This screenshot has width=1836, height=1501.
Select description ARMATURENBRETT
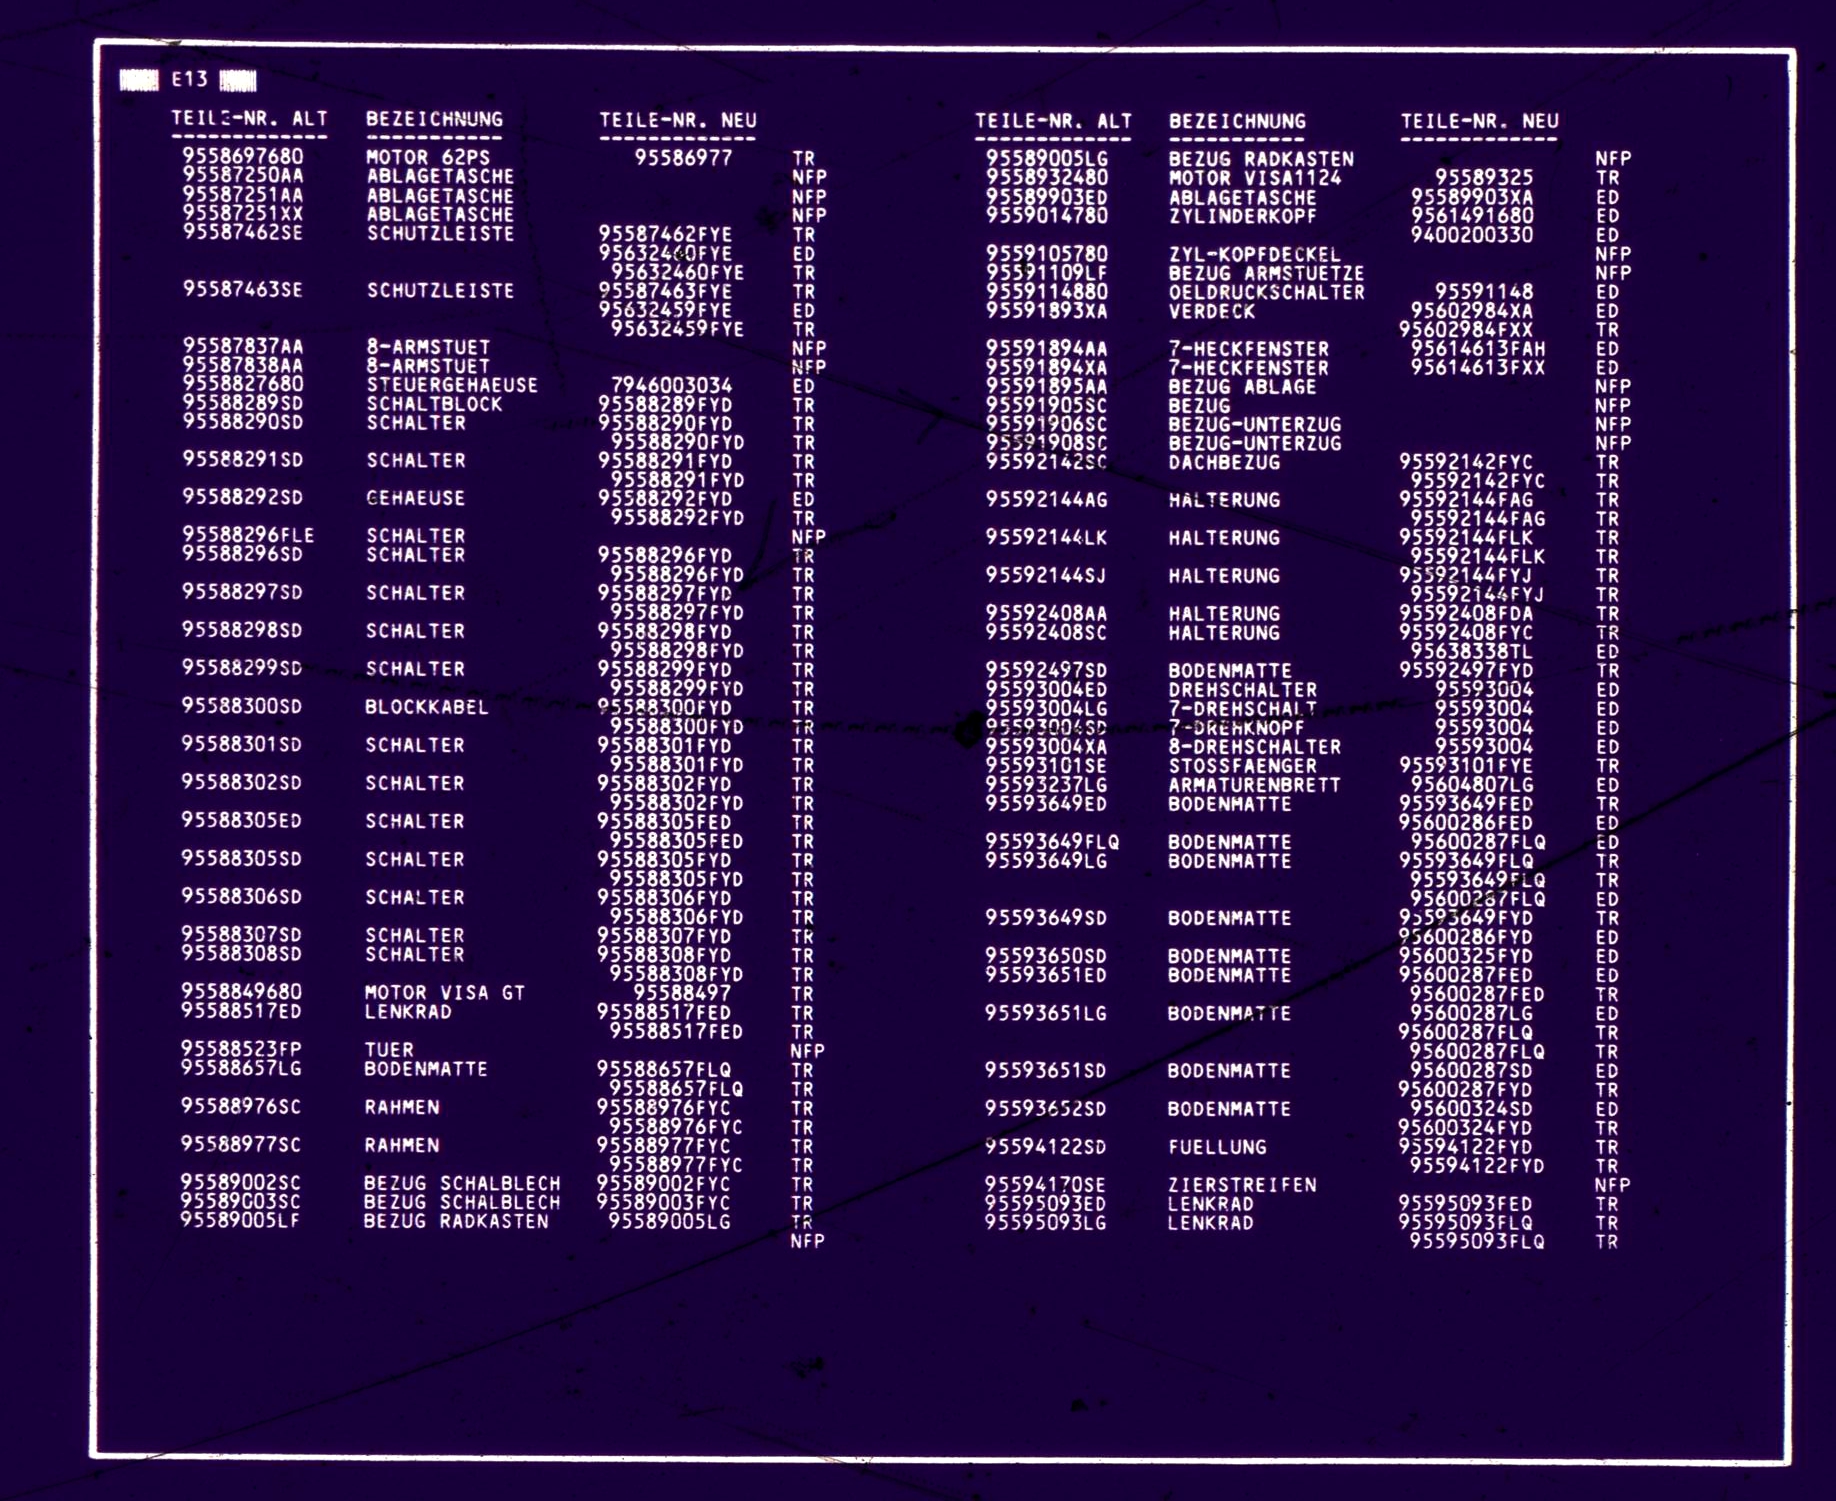click(x=1254, y=785)
